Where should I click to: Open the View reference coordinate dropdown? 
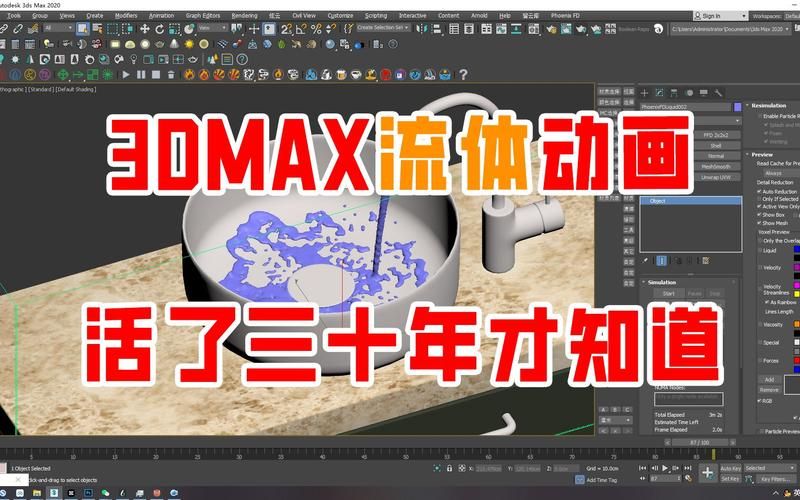tap(212, 28)
